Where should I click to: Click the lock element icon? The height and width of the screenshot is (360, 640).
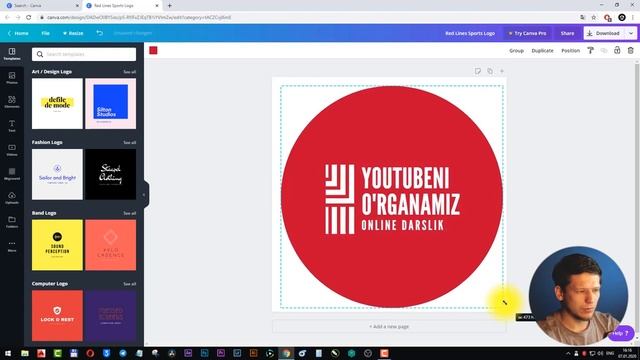[x=617, y=50]
